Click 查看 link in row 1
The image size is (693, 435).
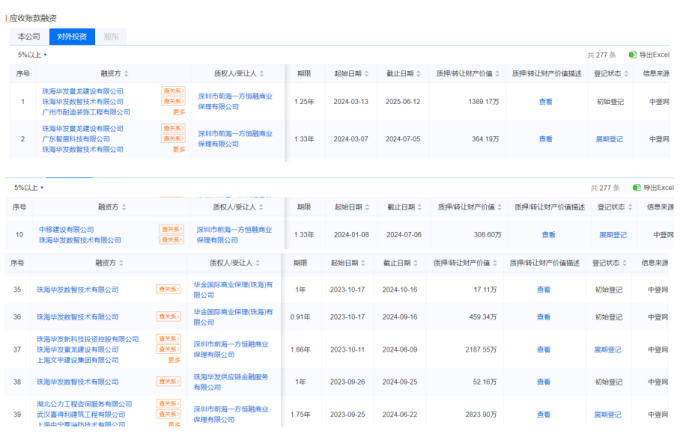(x=546, y=101)
